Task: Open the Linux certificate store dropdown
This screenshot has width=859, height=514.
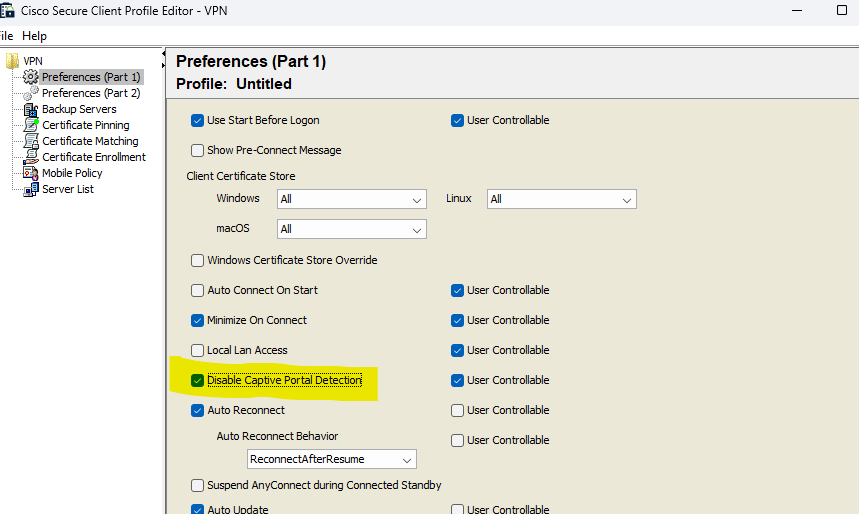Action: pyautogui.click(x=561, y=199)
